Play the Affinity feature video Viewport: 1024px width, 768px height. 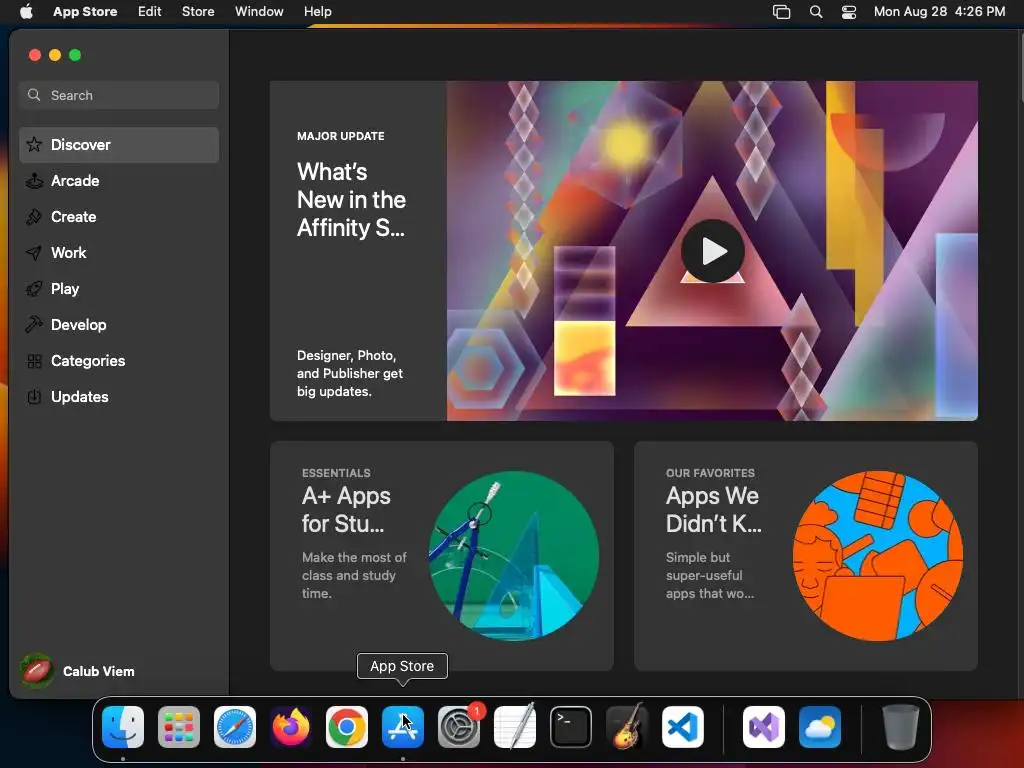click(712, 251)
